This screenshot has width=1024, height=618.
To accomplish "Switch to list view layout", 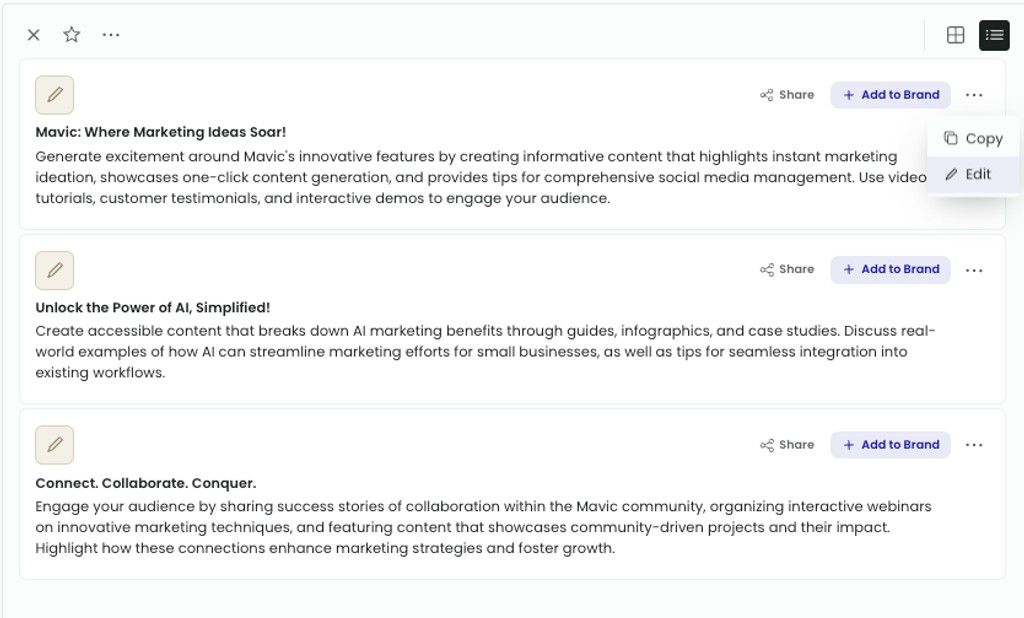I will pos(994,35).
